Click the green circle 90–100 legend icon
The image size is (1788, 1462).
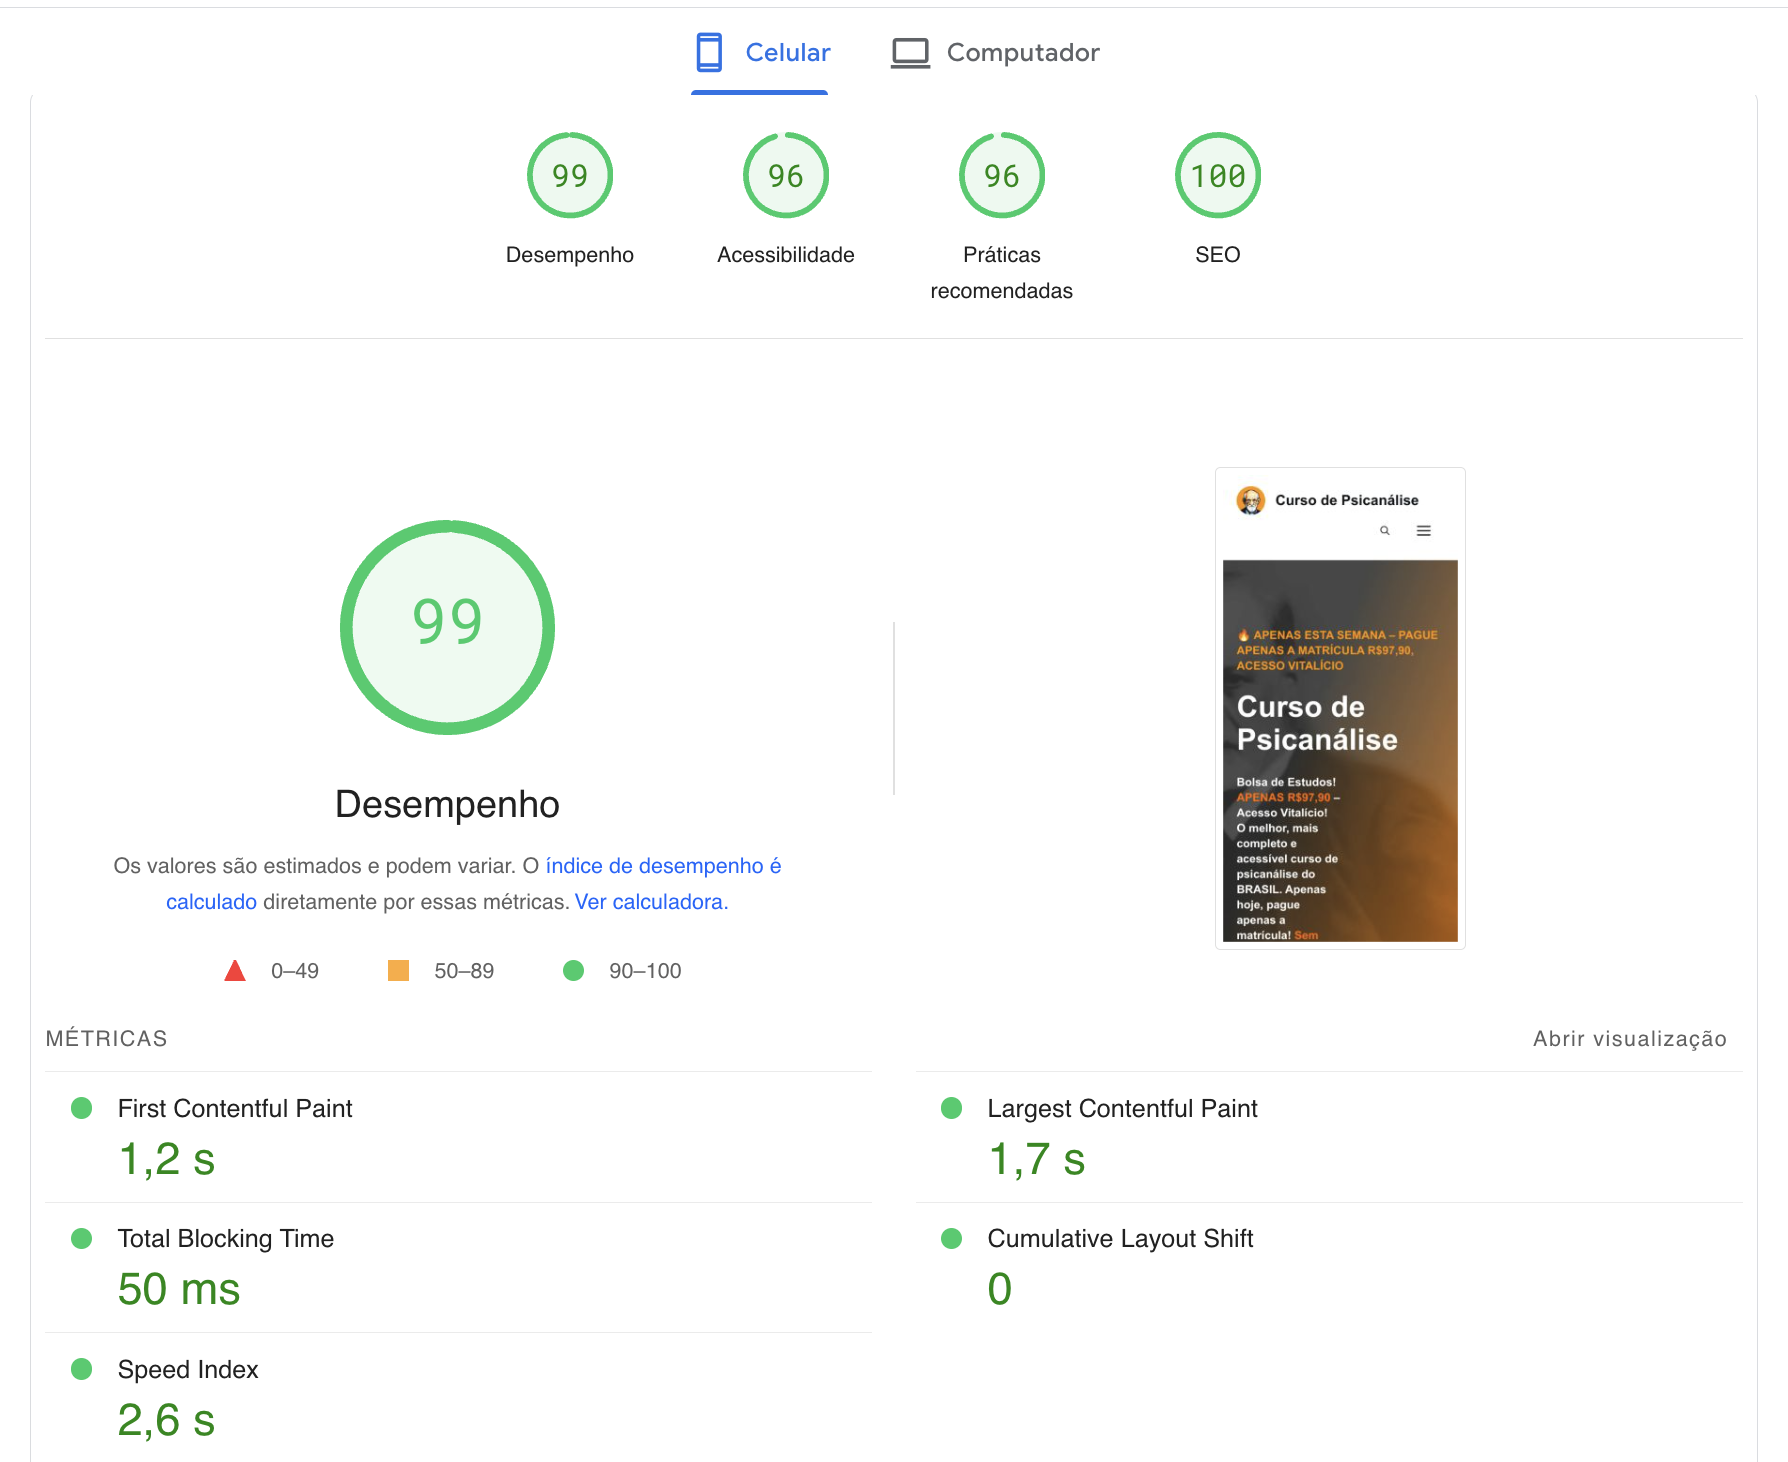(573, 971)
